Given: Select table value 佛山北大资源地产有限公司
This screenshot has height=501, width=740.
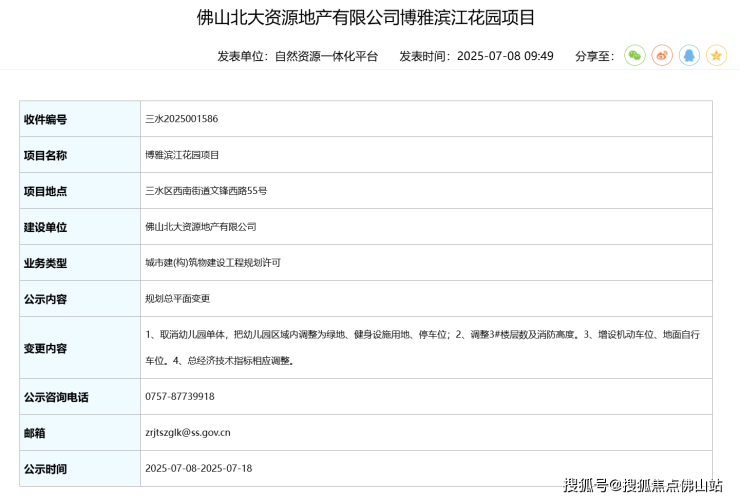Looking at the screenshot, I should tap(201, 227).
